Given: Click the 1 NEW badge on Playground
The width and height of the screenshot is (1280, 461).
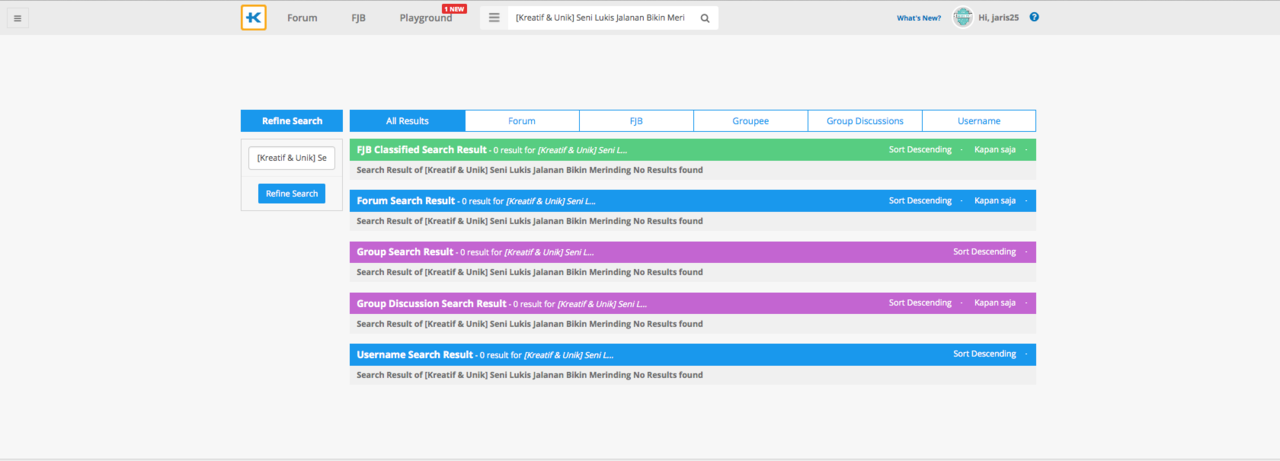Looking at the screenshot, I should (454, 8).
